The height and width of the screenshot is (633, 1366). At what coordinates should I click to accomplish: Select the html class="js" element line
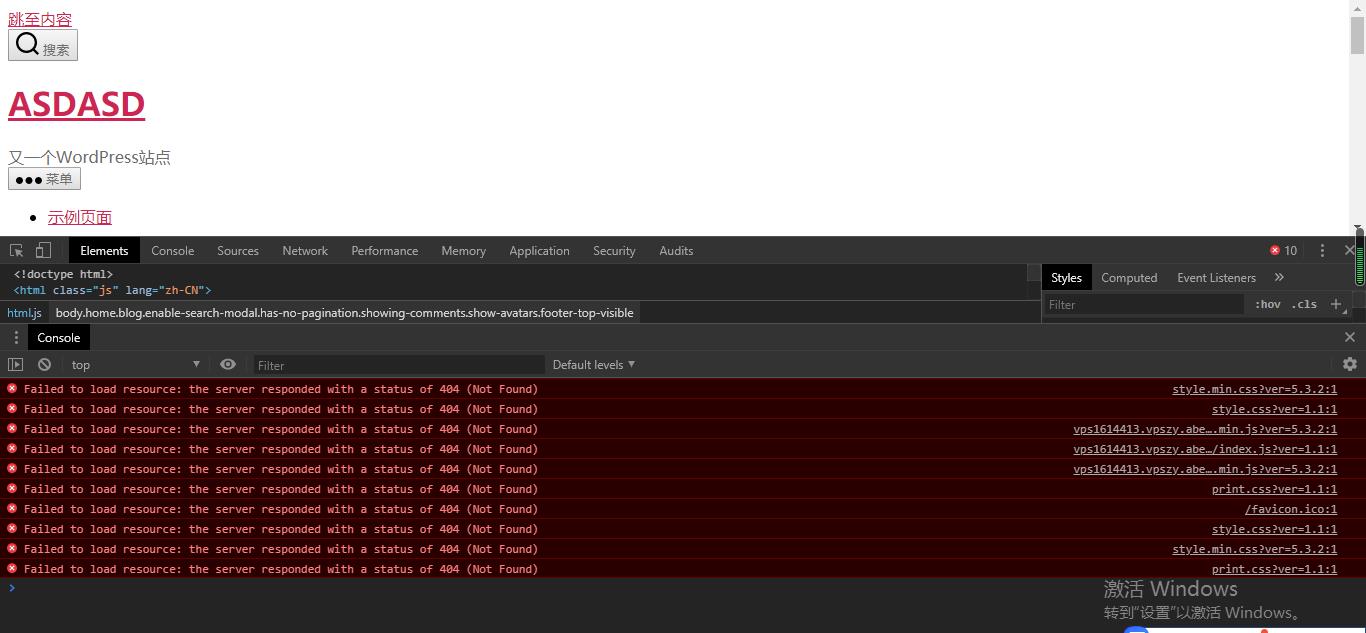[112, 290]
